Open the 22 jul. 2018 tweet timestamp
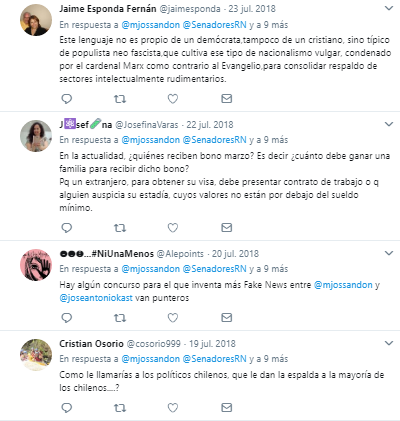The image size is (400, 421). [x=210, y=125]
